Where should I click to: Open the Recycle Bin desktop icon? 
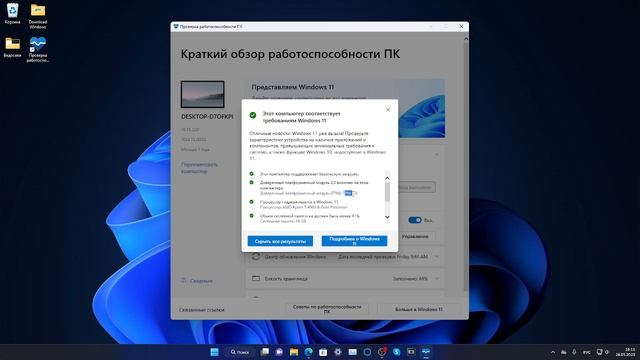pyautogui.click(x=12, y=13)
